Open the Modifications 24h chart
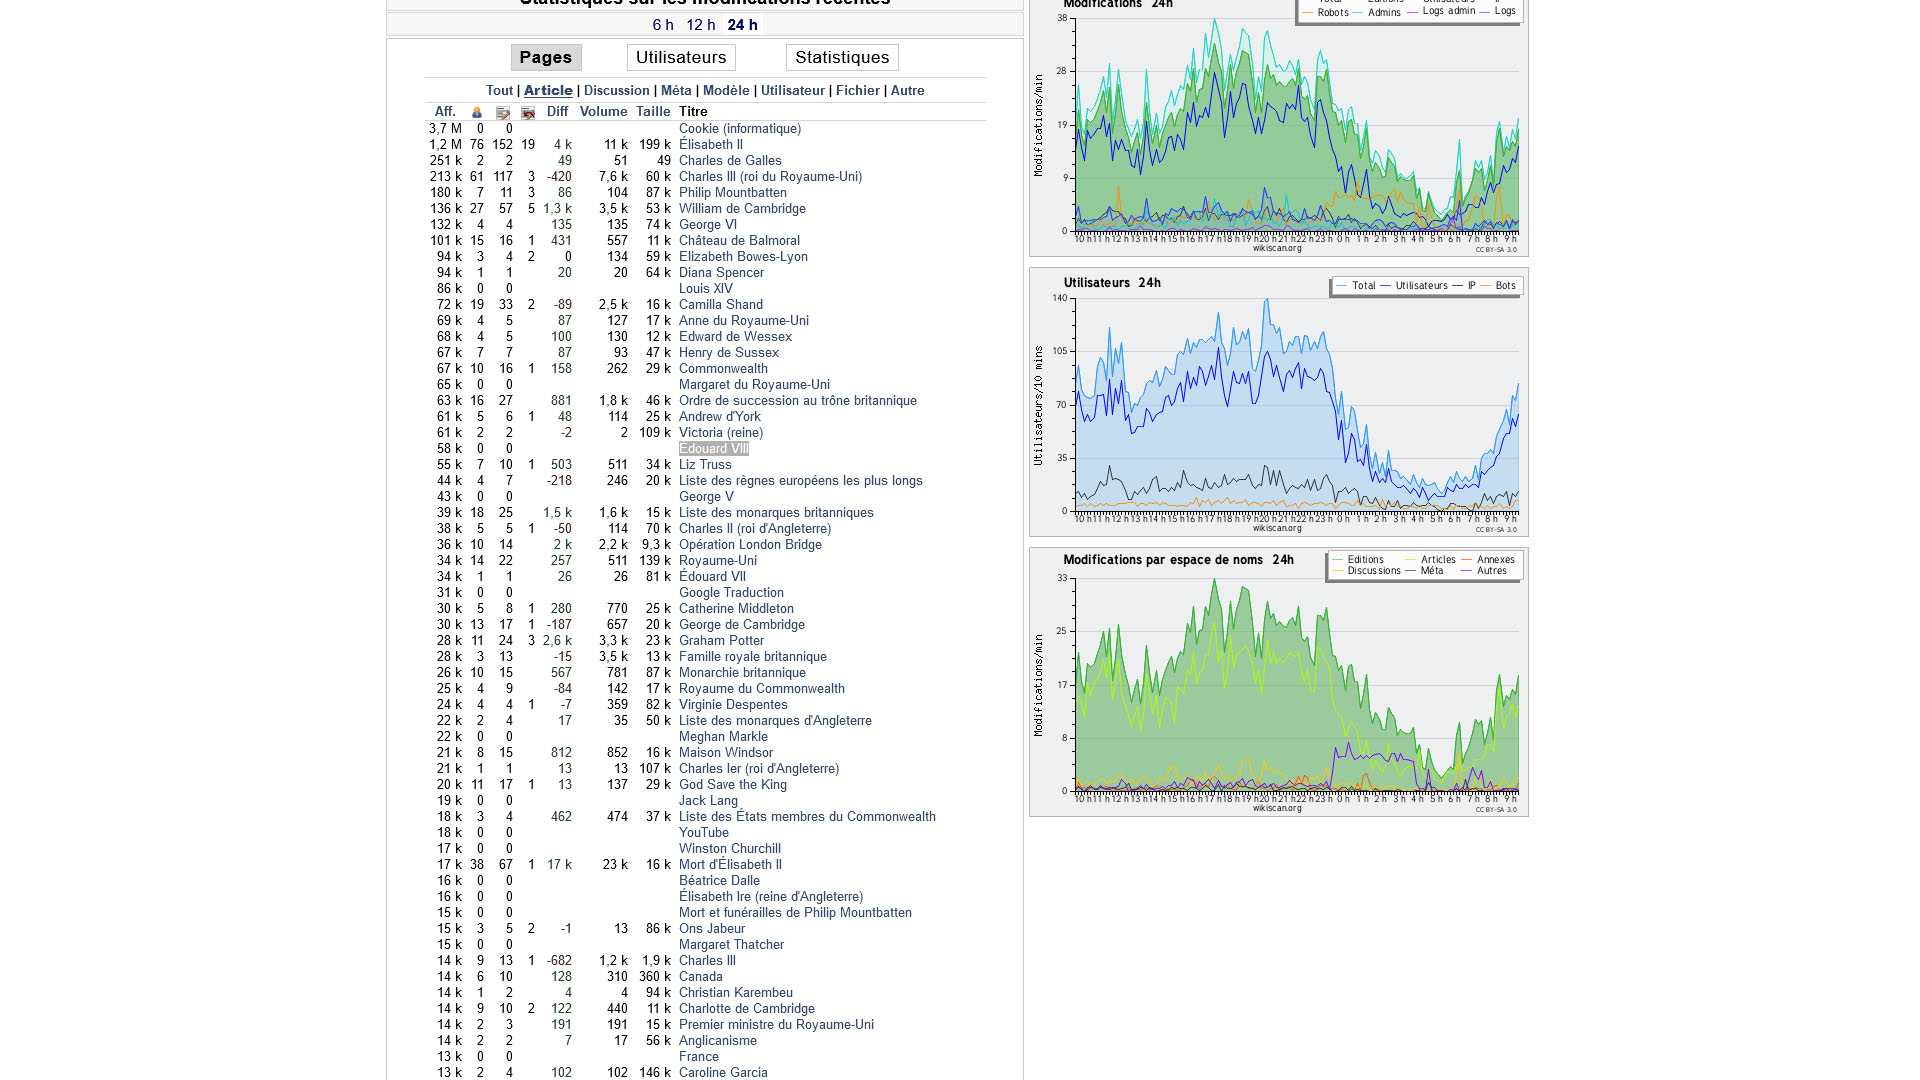 [x=1279, y=127]
